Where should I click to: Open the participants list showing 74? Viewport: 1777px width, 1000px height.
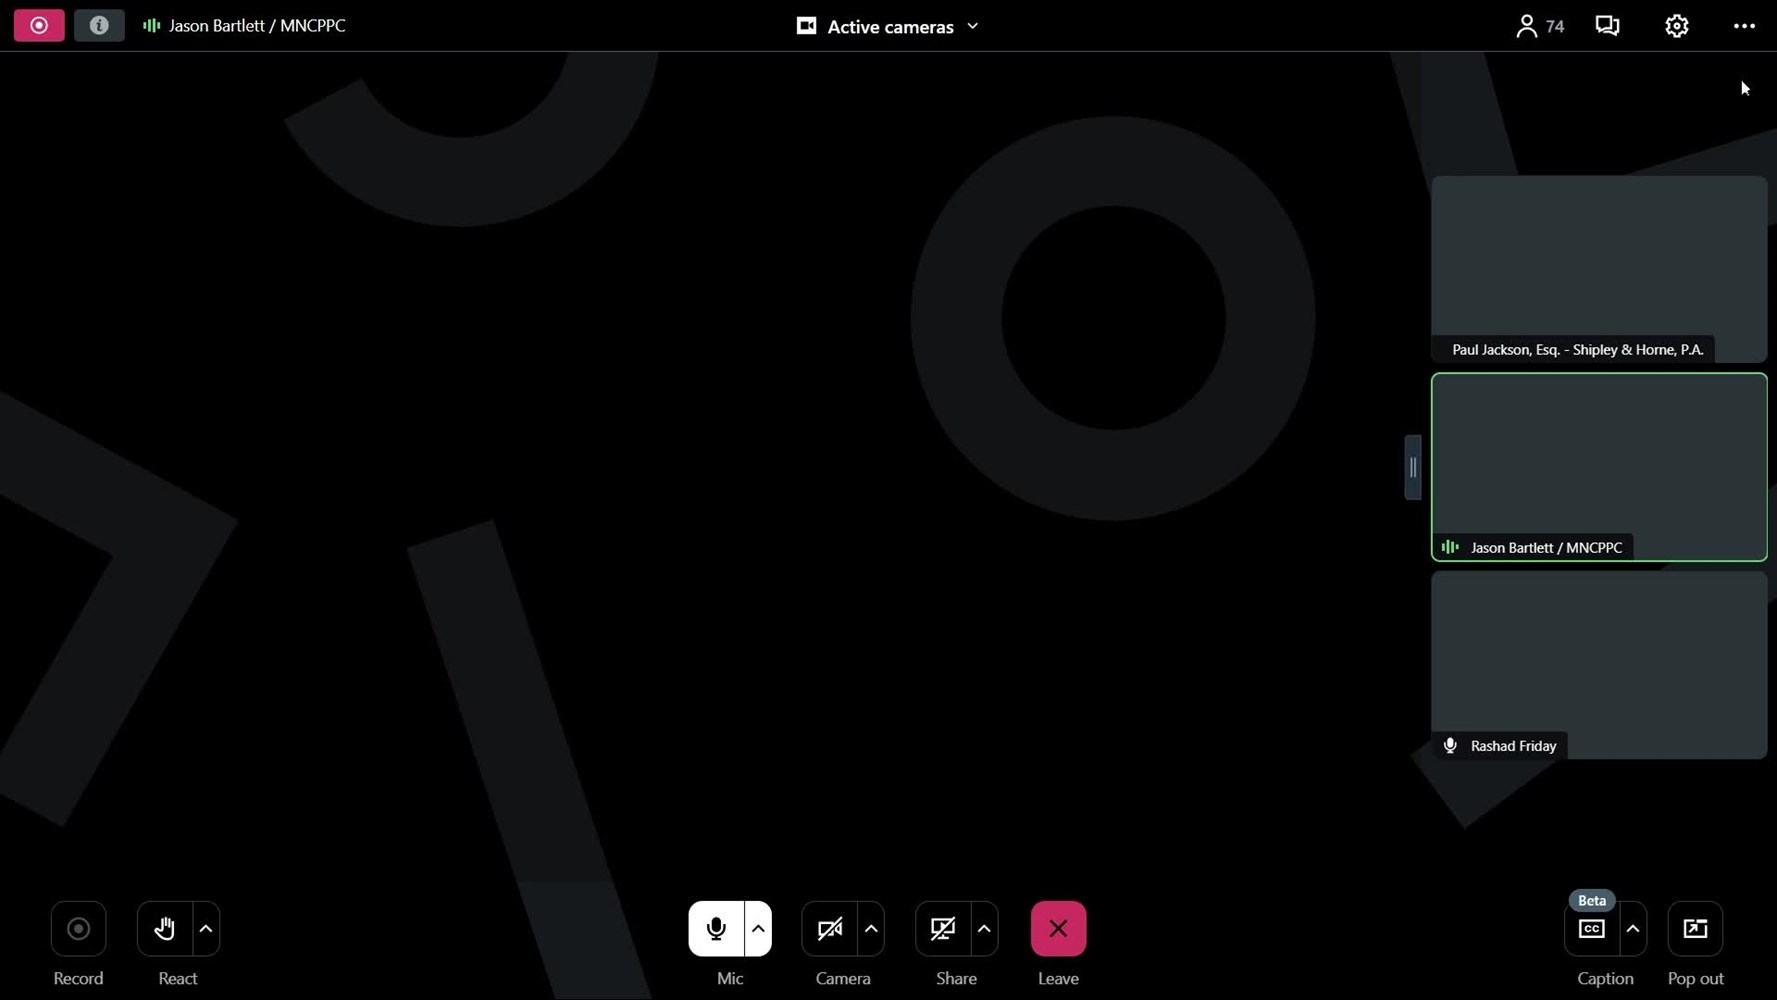[1539, 26]
